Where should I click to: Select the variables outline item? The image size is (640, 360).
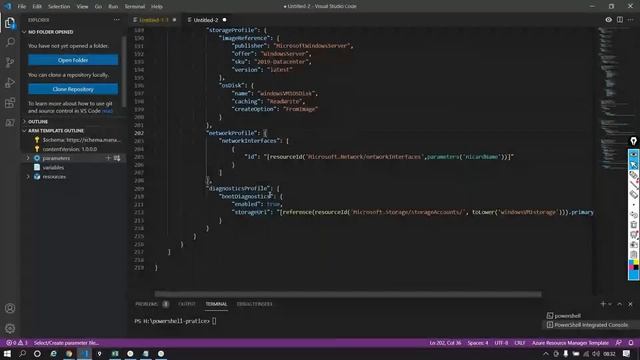[53, 167]
